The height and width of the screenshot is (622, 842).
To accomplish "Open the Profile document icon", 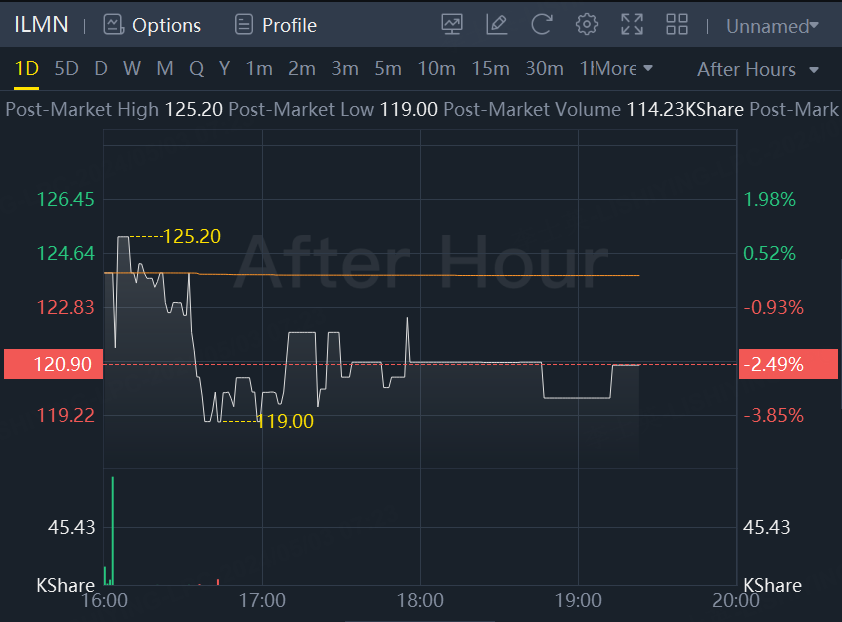I will [x=244, y=25].
